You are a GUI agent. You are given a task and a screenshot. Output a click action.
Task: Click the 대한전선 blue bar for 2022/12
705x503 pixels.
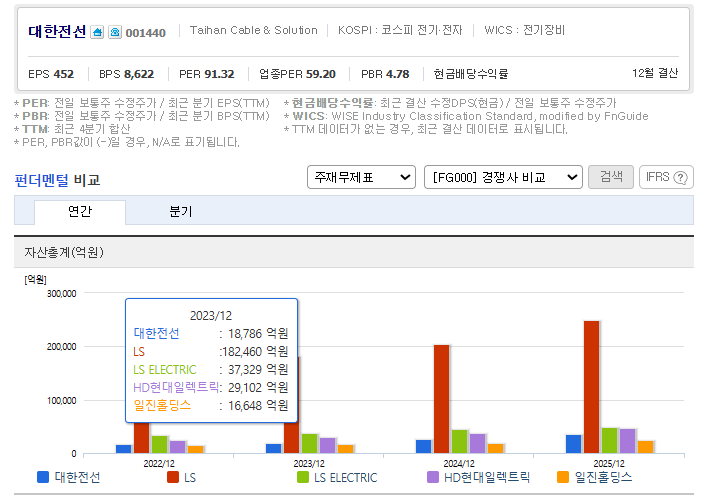[x=124, y=449]
